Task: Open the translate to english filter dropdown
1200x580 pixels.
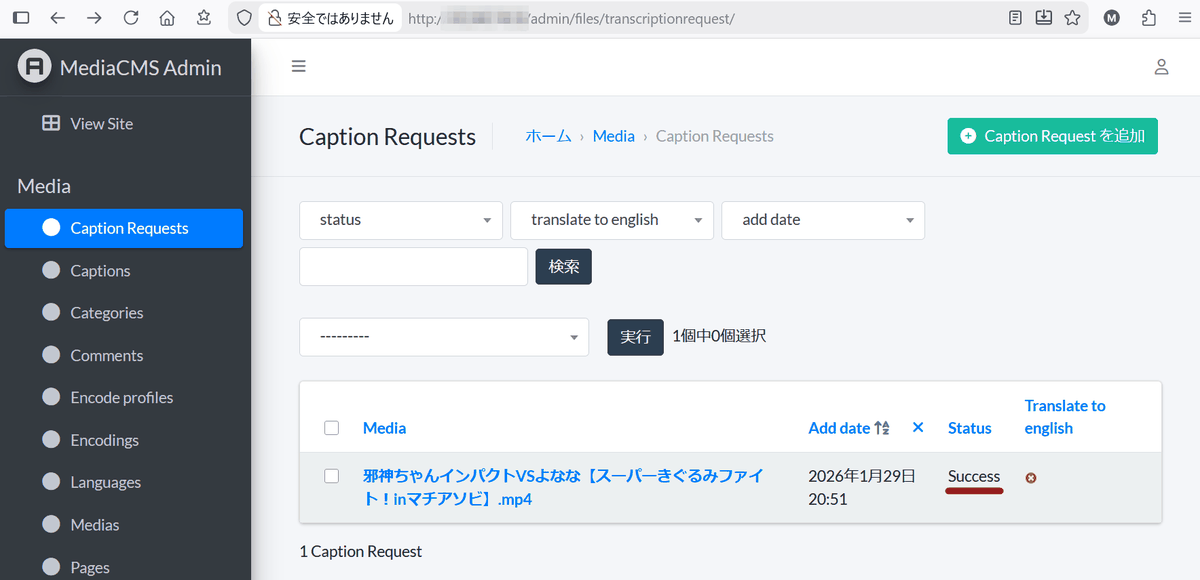Action: [611, 220]
